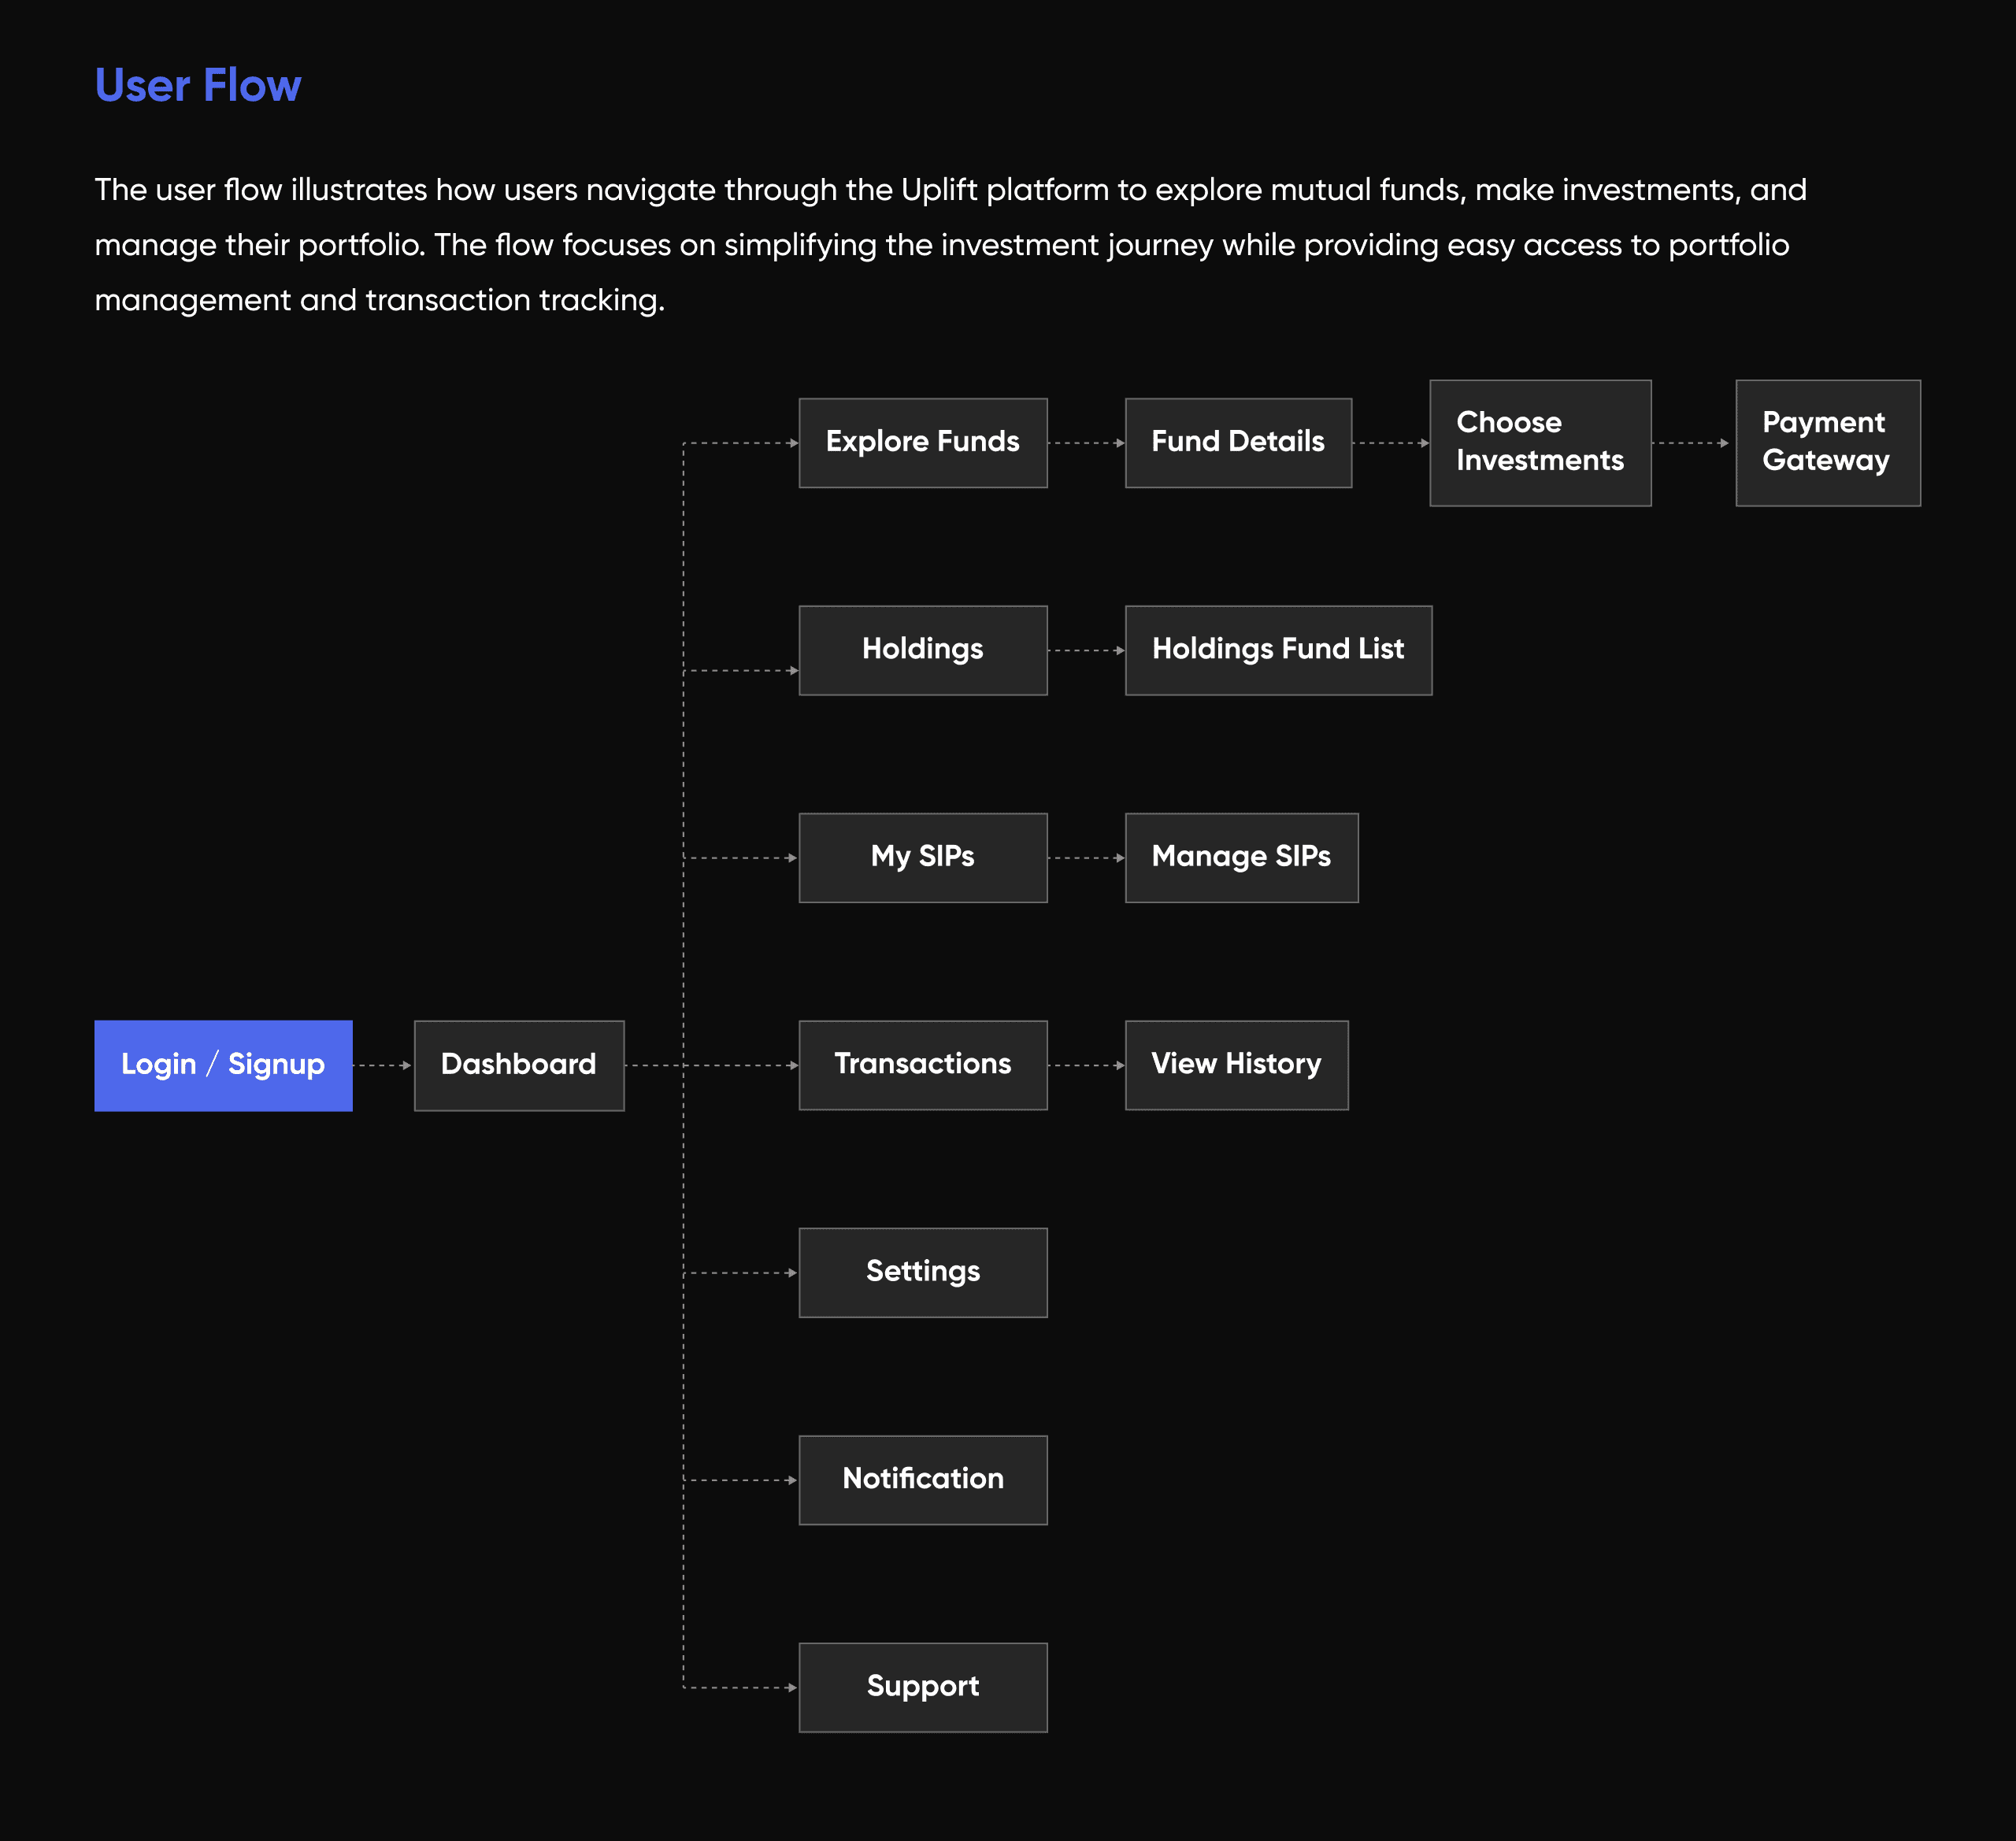Open the Support box

click(922, 1688)
